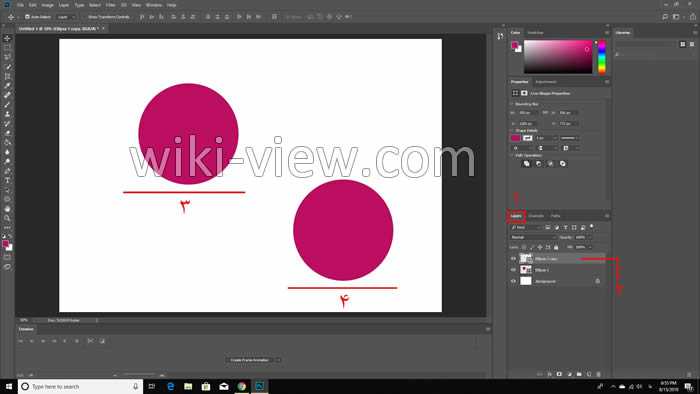Open the Search icon at top right
This screenshot has height=394, width=700.
pos(665,17)
